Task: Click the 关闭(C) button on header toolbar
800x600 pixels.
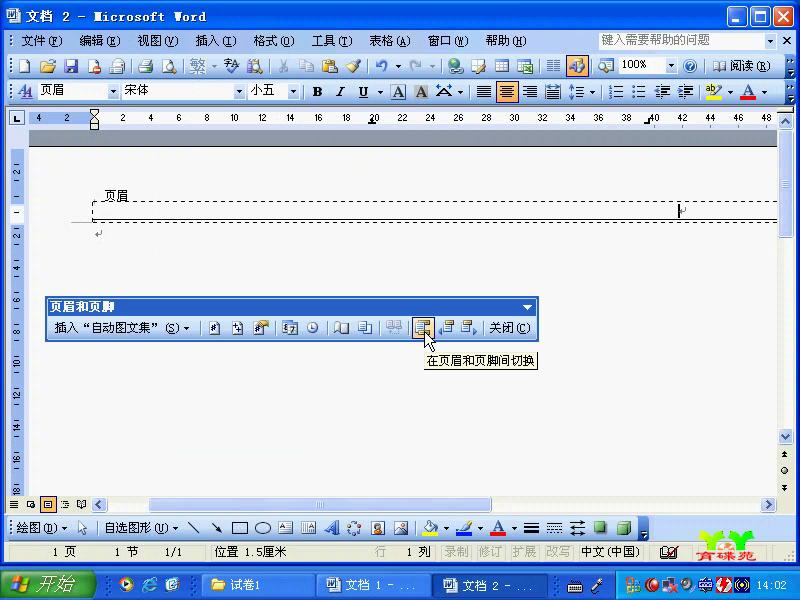Action: pos(510,328)
